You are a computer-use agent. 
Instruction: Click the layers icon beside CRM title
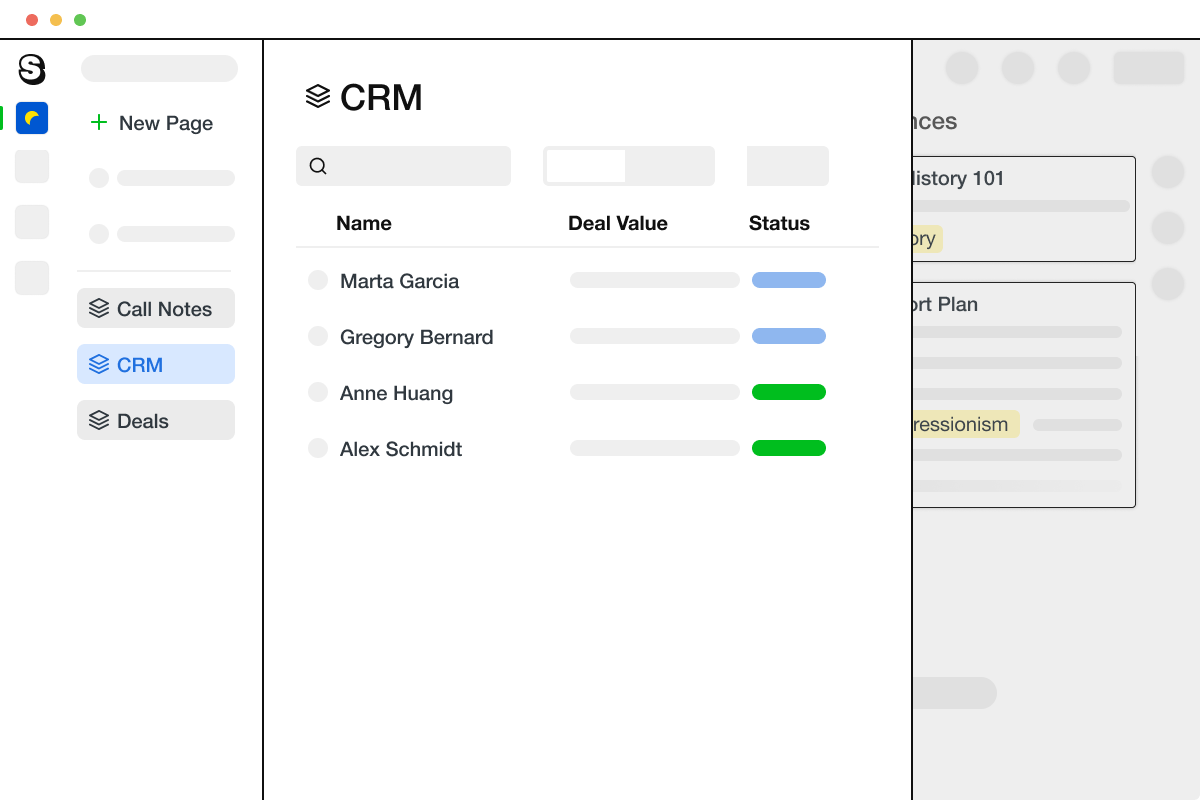pos(318,97)
